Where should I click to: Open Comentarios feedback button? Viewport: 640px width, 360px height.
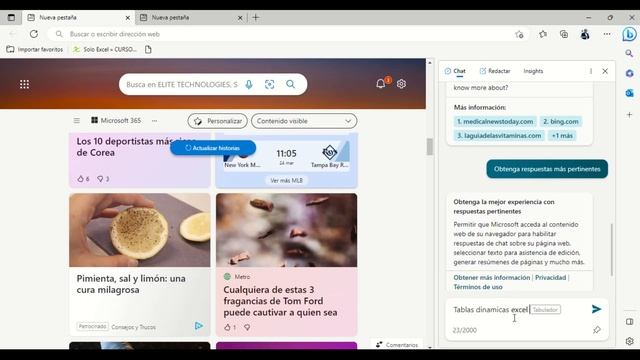[x=397, y=344]
